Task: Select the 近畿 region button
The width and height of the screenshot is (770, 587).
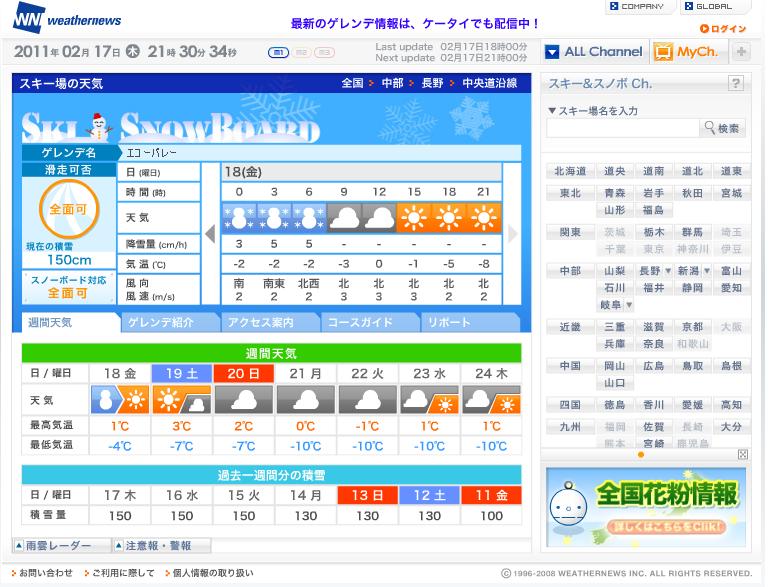Action: (x=570, y=327)
